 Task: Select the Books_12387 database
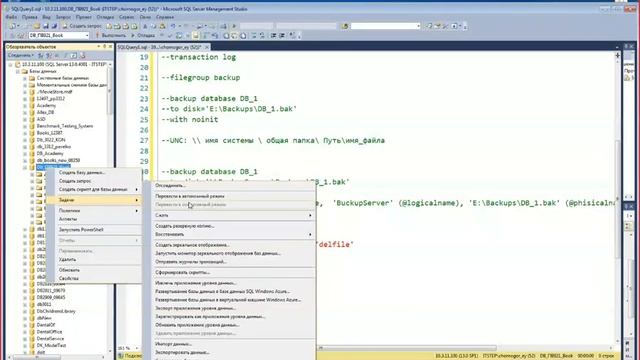(49, 133)
